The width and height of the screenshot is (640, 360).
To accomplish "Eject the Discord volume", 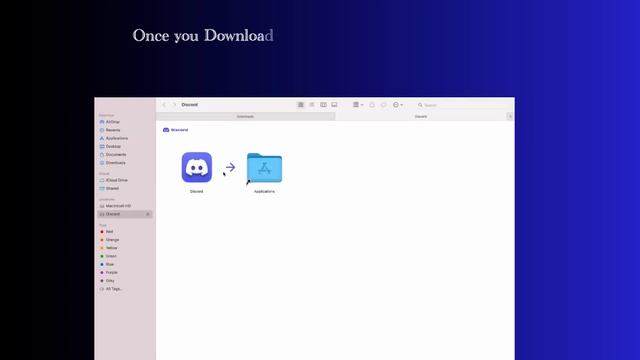I will pyautogui.click(x=148, y=214).
